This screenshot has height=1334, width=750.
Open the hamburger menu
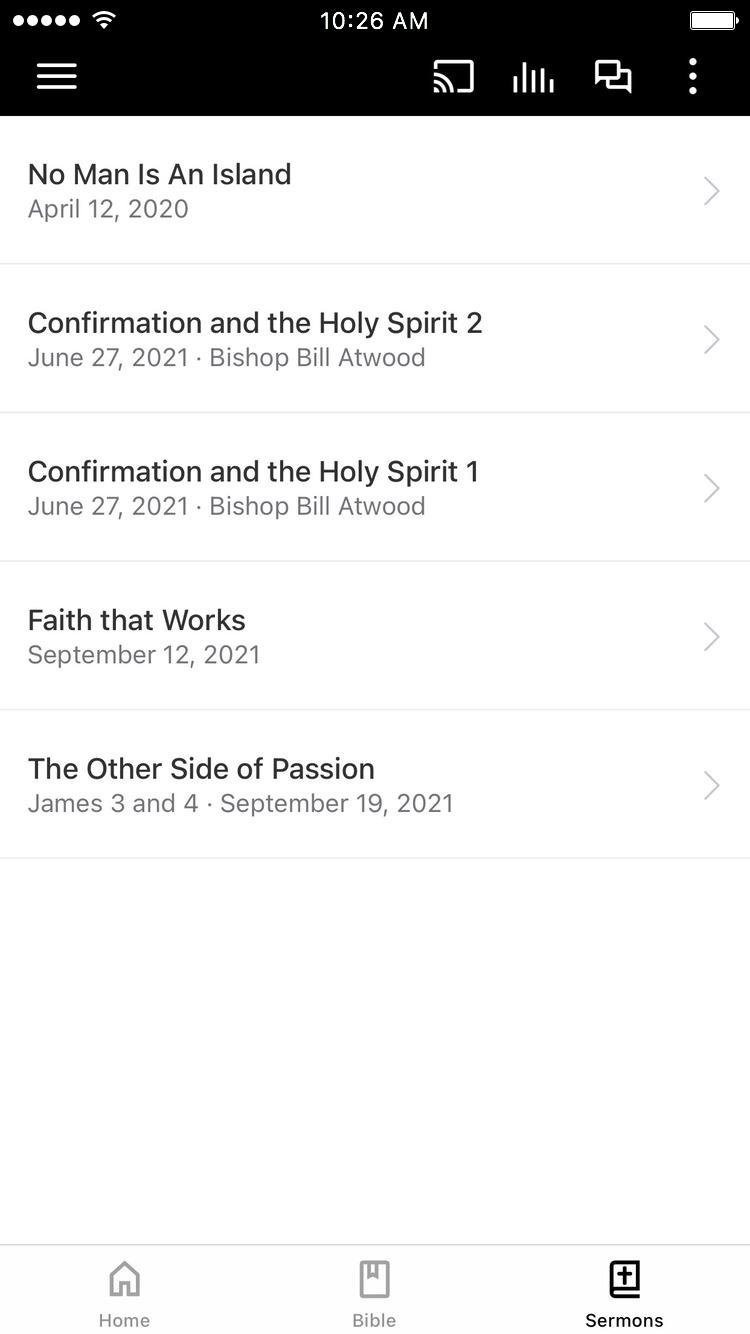point(57,76)
